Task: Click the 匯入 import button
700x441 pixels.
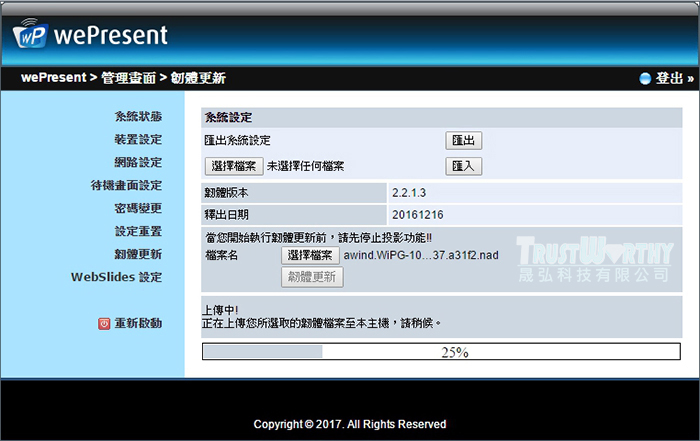Action: click(x=463, y=166)
